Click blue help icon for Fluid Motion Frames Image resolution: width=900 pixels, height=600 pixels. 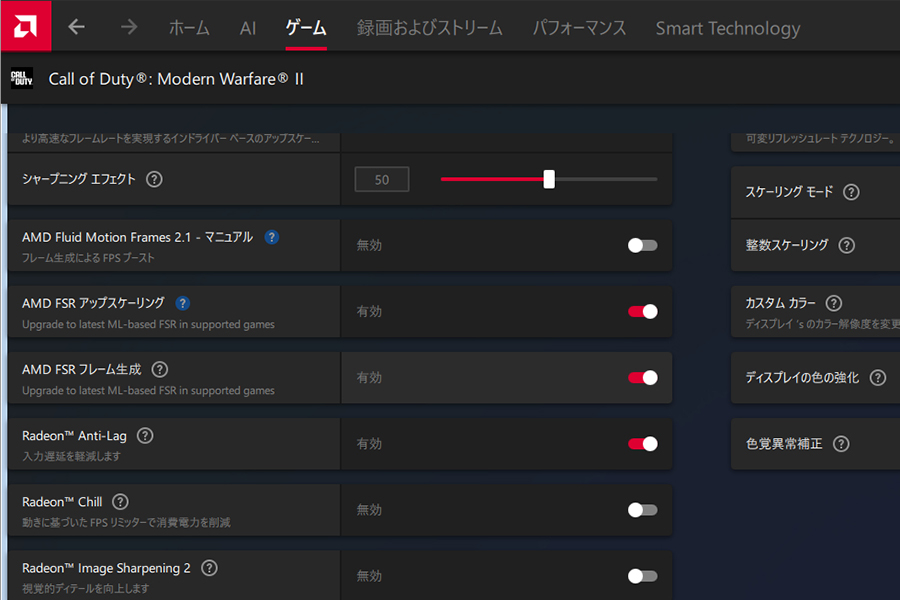tap(271, 238)
